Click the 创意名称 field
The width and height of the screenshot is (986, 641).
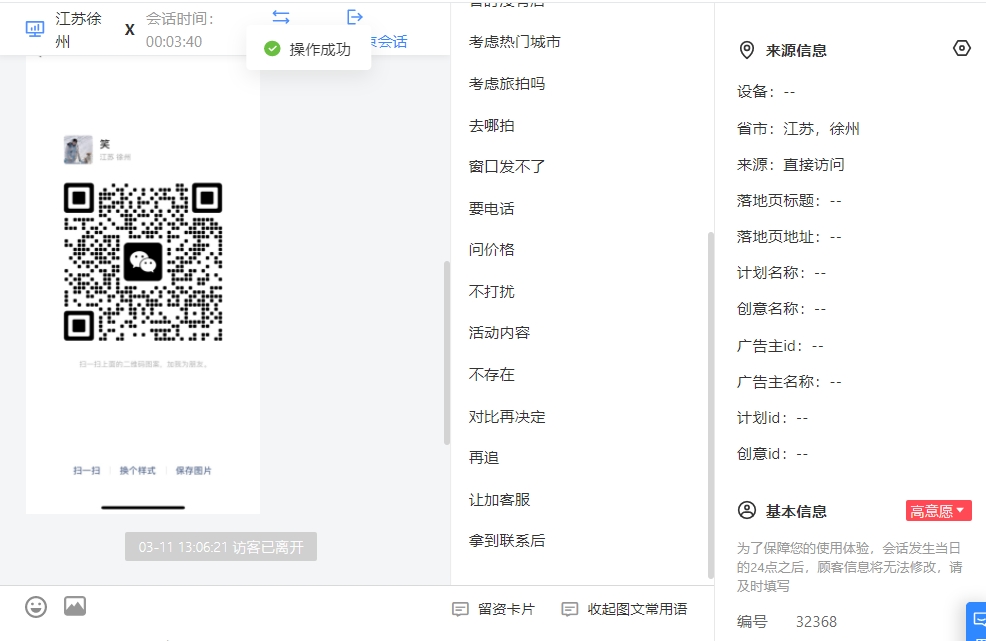[x=782, y=309]
